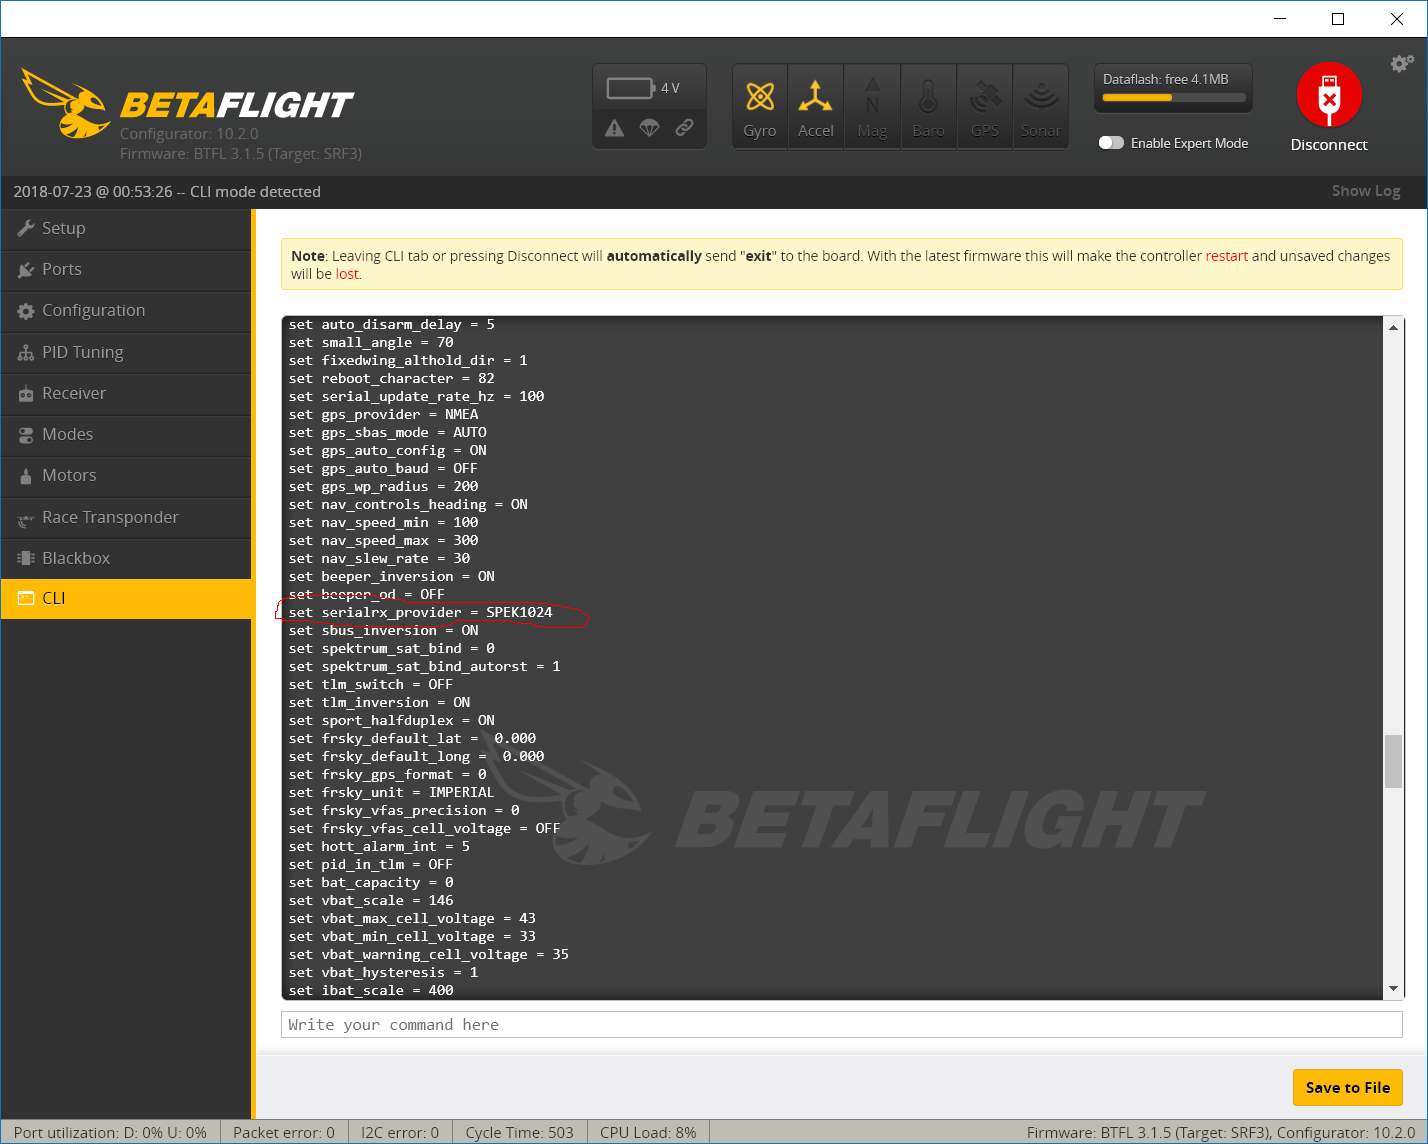Click the 'set nav_slew_rate = 30' line
1428x1144 pixels.
[x=379, y=558]
